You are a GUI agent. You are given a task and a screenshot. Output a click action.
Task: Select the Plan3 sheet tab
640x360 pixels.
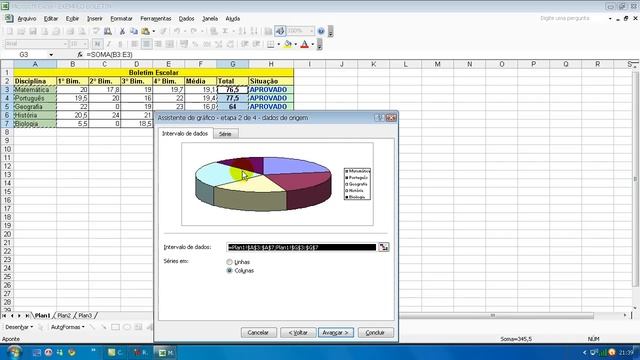85,316
